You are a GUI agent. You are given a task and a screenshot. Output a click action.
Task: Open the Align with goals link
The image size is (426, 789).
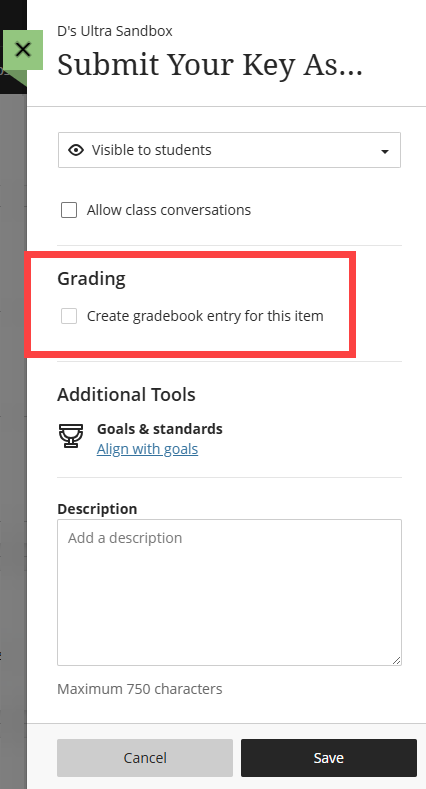pos(147,449)
